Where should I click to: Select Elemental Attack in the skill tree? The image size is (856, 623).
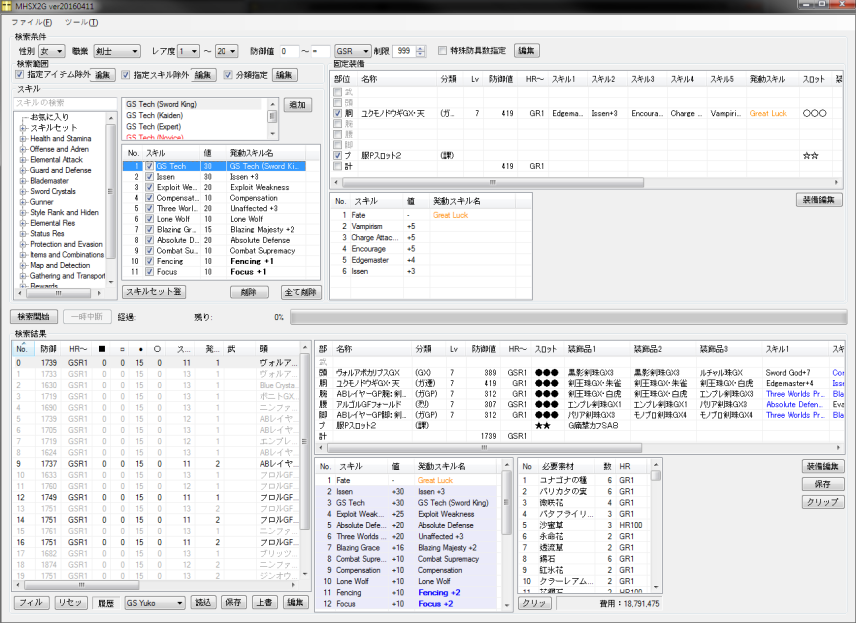click(58, 158)
